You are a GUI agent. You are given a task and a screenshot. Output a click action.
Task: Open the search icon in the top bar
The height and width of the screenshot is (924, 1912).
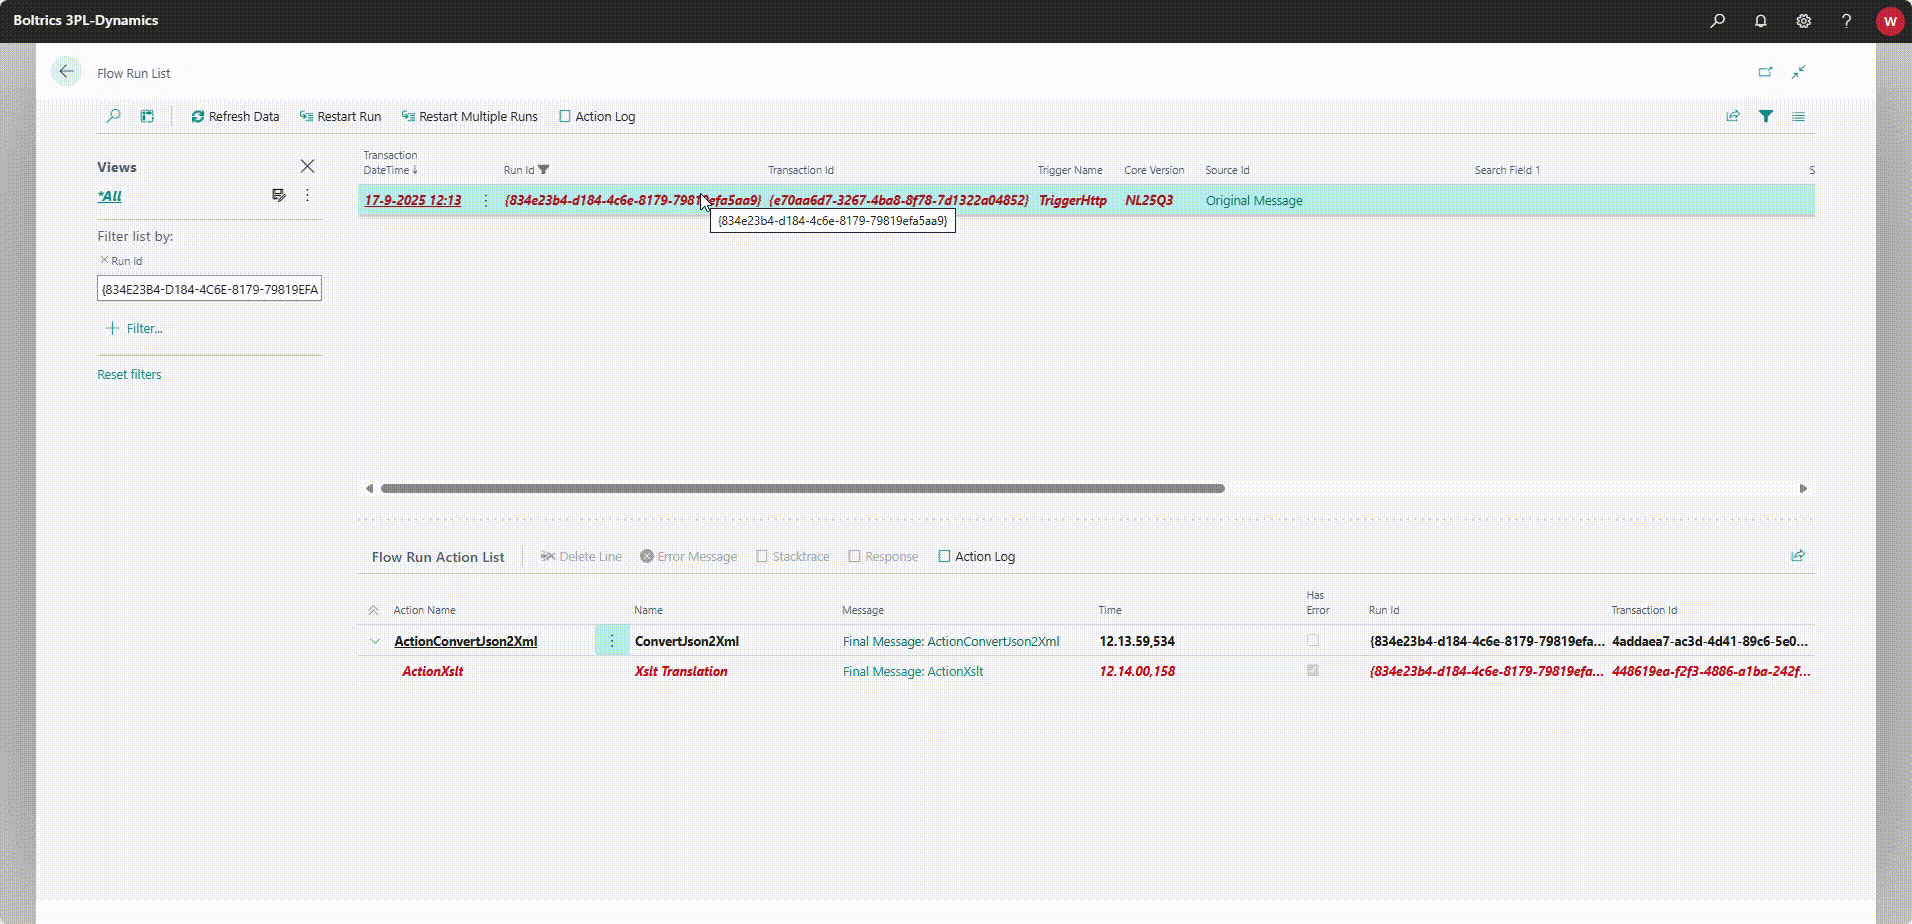(x=1718, y=20)
